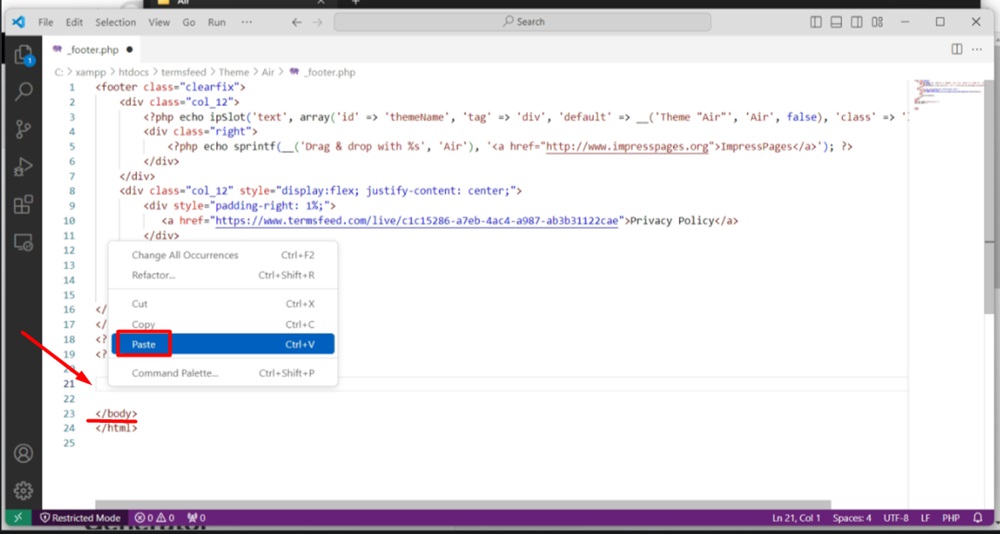Image resolution: width=1000 pixels, height=534 pixels.
Task: Open notifications bell in status bar
Action: point(978,517)
